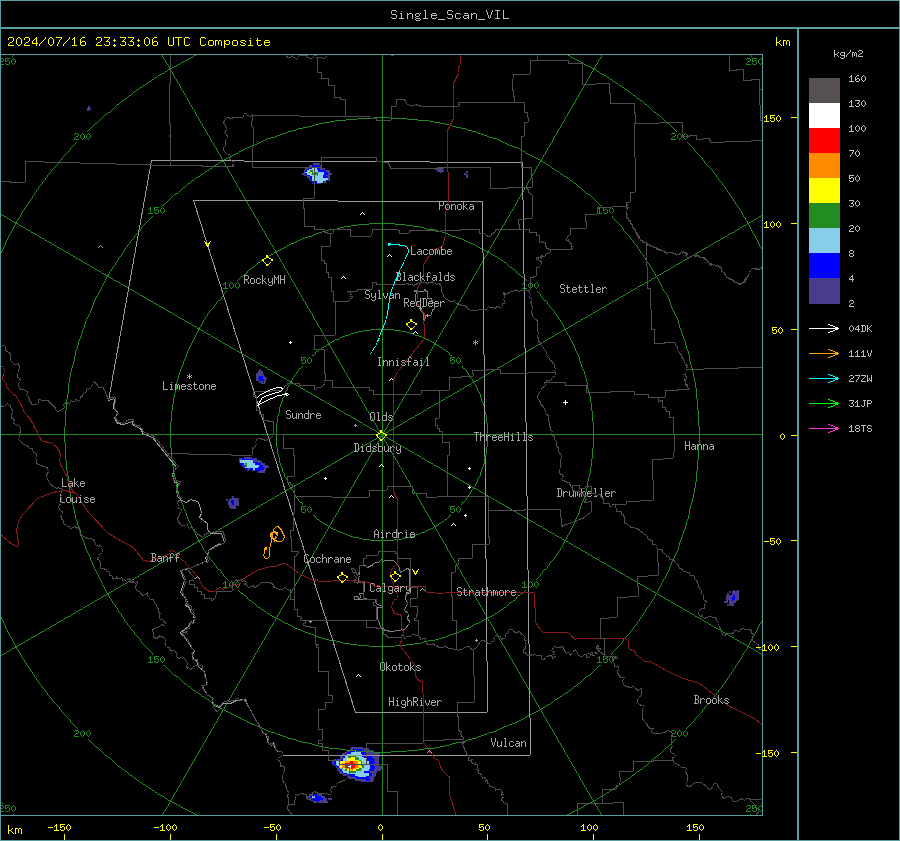Click the Stettler town label
This screenshot has height=841, width=900.
(583, 289)
